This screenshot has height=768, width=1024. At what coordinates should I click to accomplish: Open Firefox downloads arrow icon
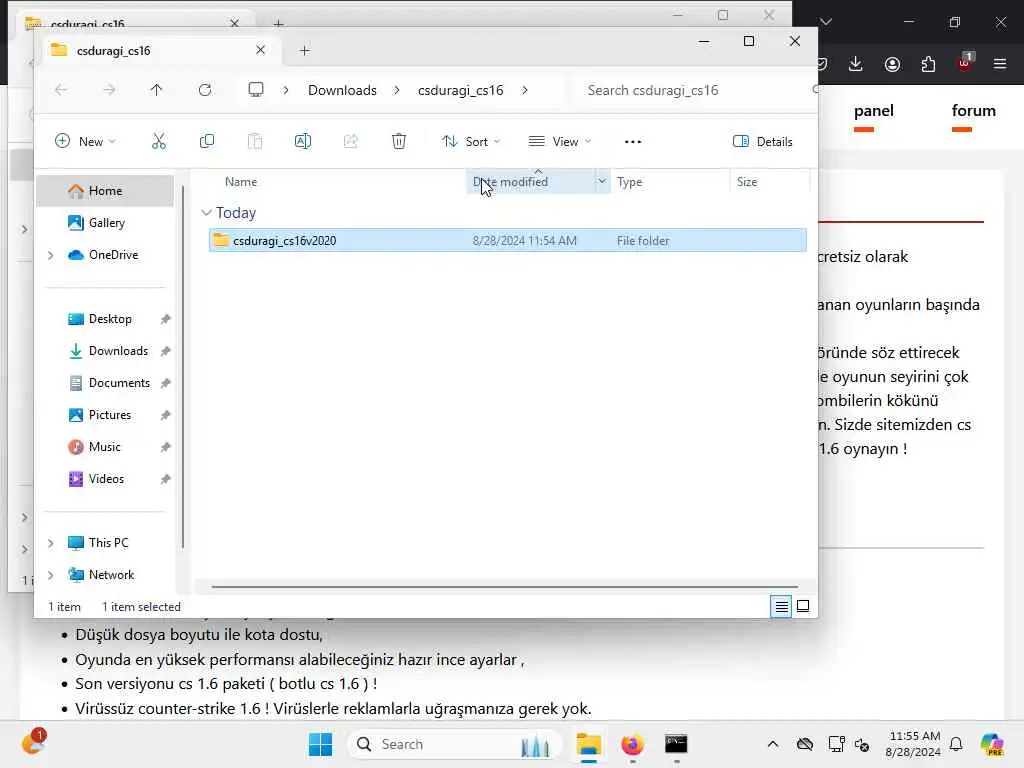[856, 63]
